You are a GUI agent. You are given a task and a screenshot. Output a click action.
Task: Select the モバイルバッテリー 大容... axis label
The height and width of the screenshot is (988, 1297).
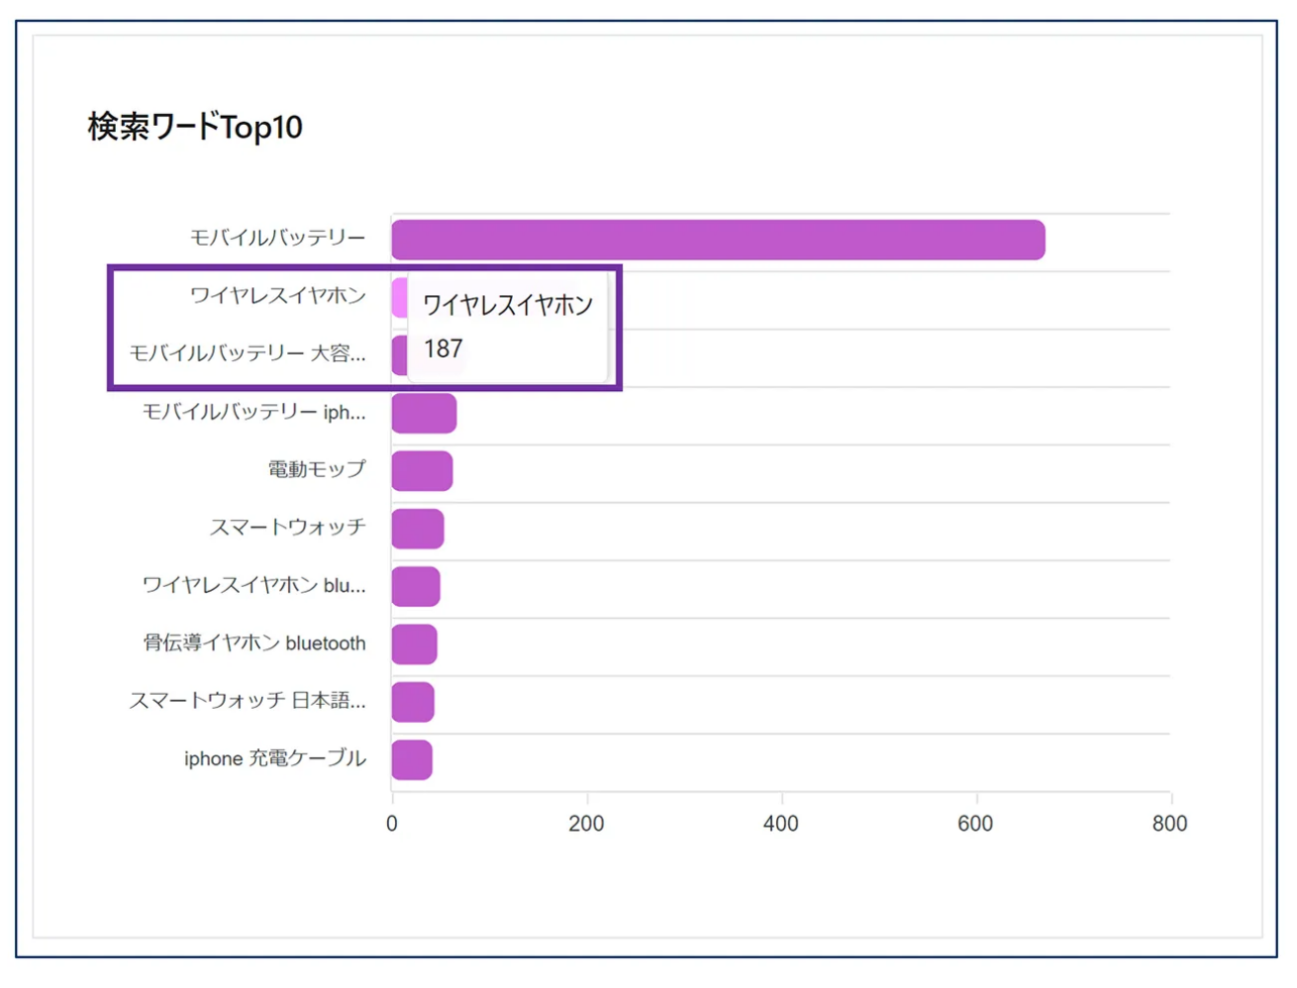coord(247,353)
